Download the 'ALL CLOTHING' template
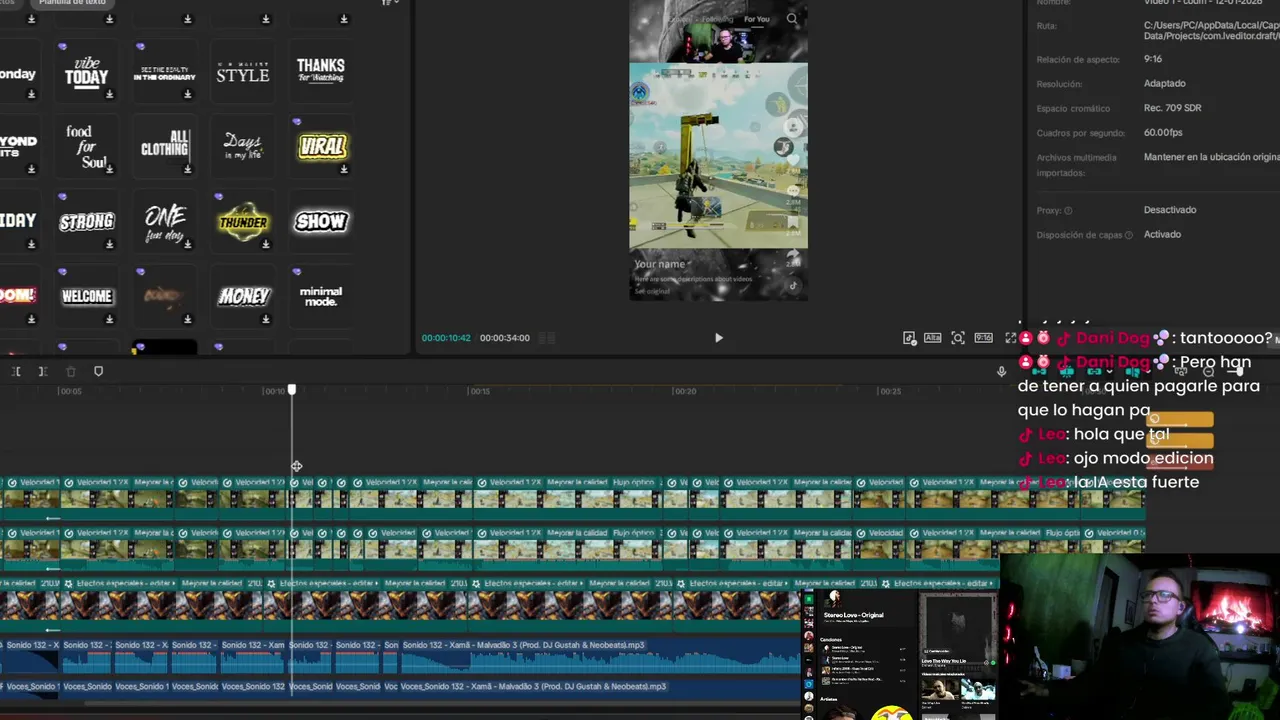 187,169
